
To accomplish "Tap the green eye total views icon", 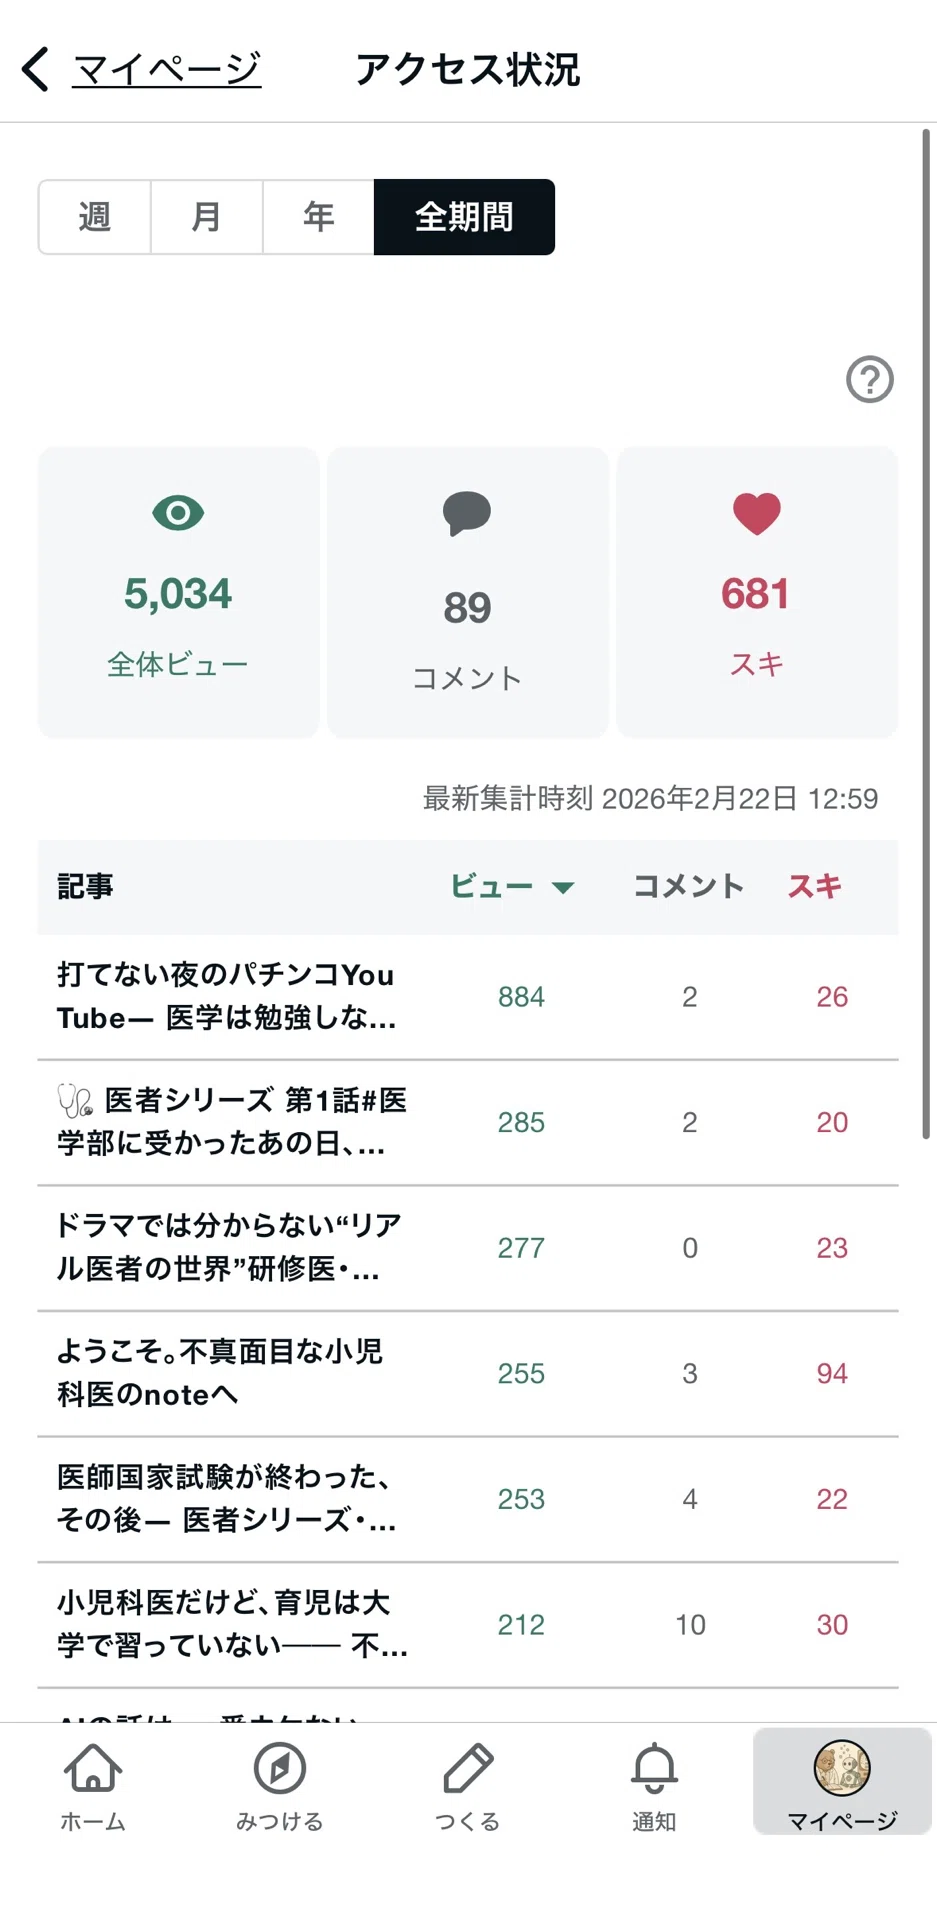I will [x=178, y=513].
